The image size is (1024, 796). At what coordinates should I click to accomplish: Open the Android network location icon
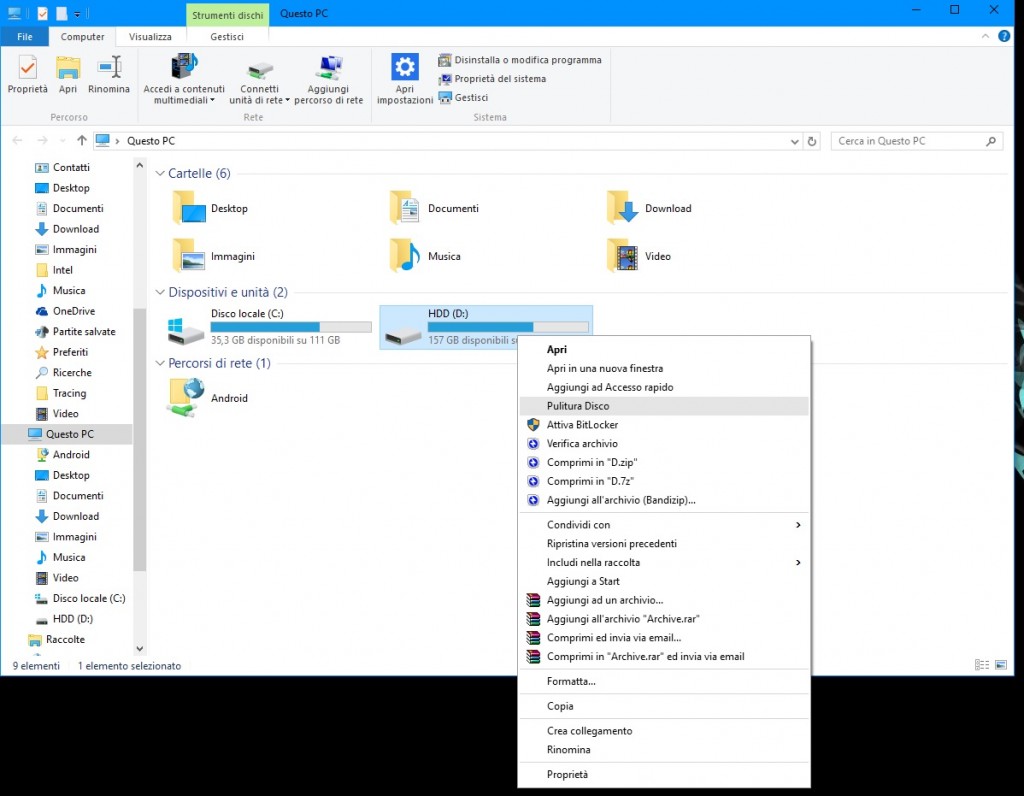point(187,397)
